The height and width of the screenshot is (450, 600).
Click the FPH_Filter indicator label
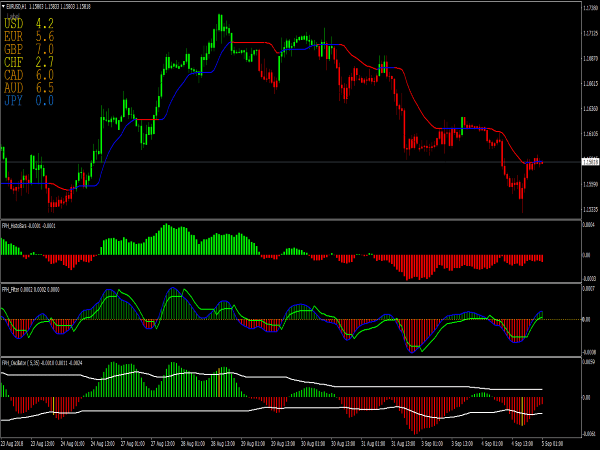click(x=10, y=290)
